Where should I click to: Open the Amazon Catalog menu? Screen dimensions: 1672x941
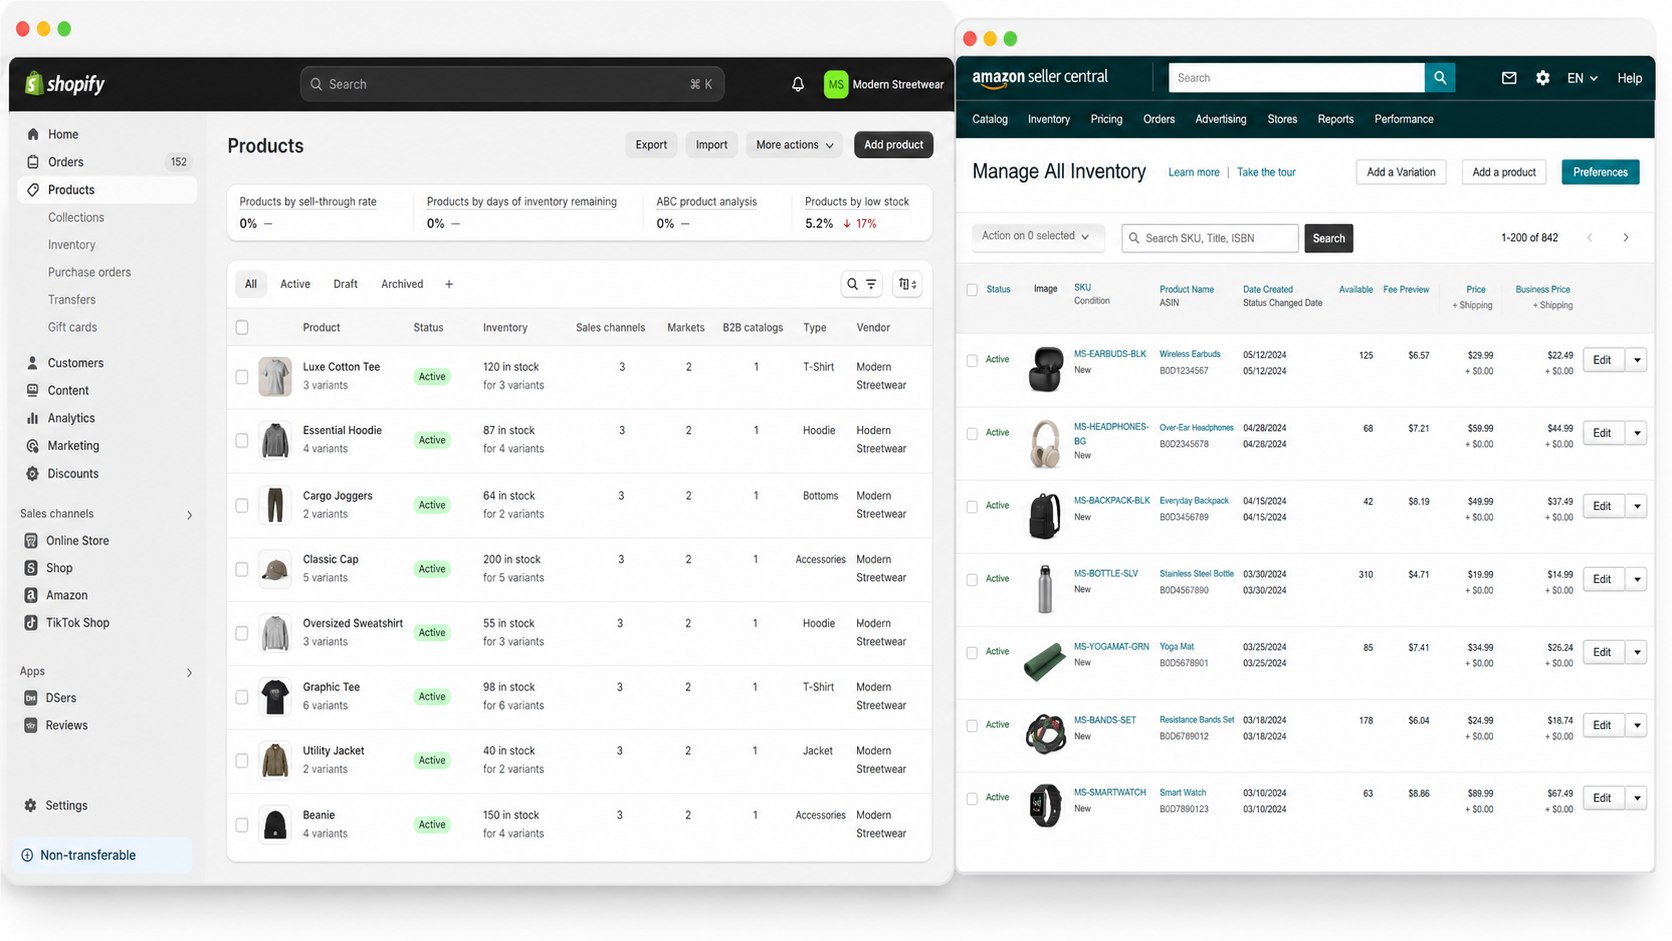(990, 119)
